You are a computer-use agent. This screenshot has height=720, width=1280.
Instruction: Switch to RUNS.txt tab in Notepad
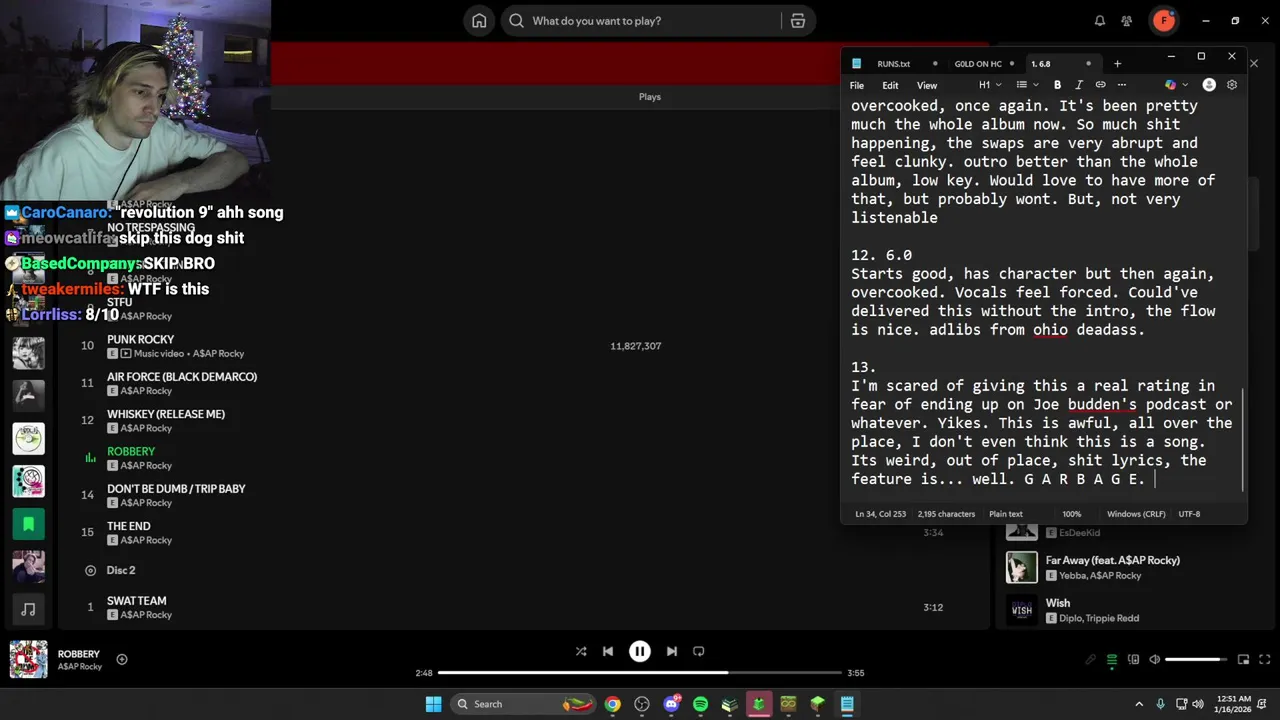pos(894,64)
